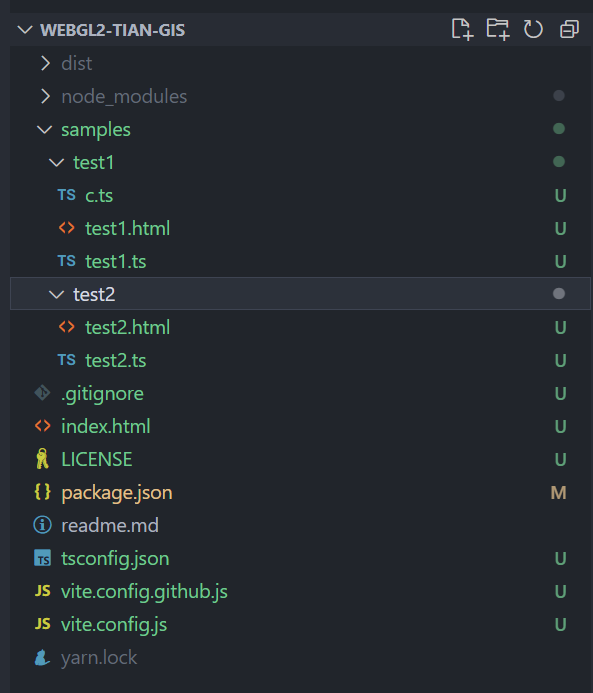Click the JS icon beside vite.config.github.js
593x693 pixels.
(x=43, y=591)
